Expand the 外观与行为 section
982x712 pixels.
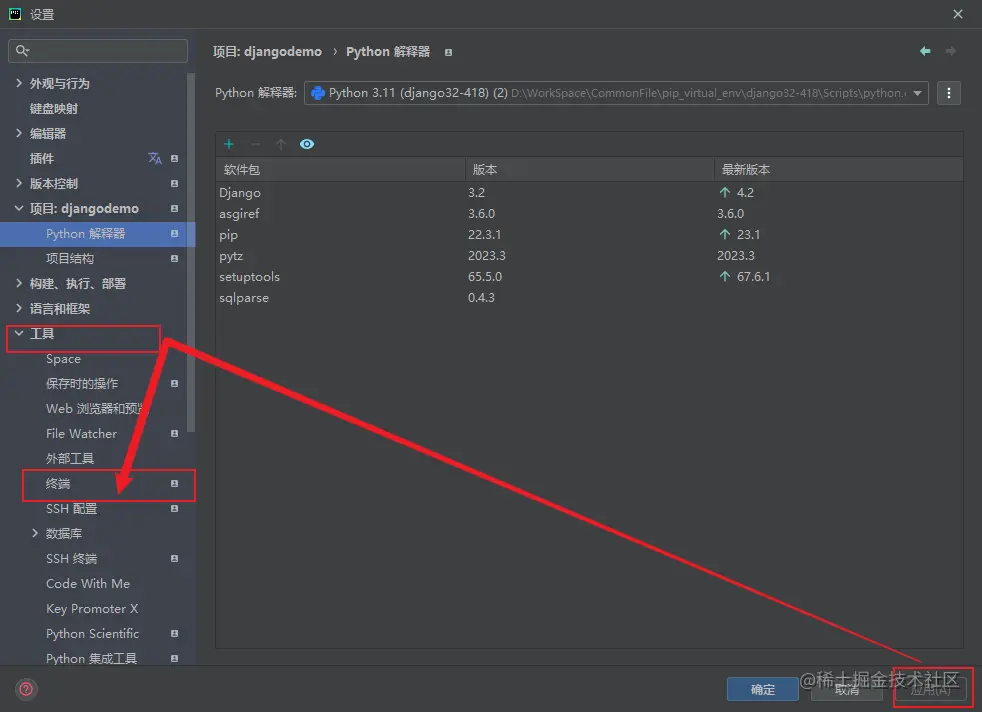19,83
